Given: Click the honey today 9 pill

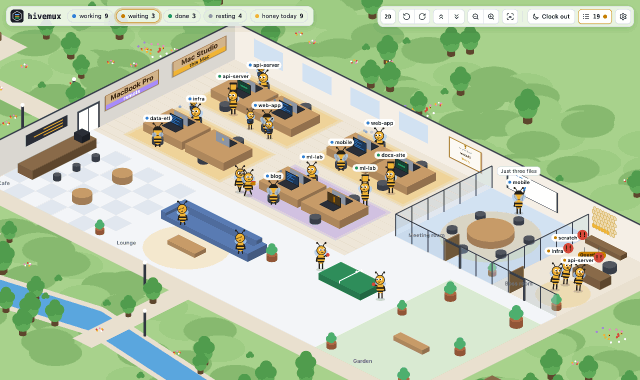Looking at the screenshot, I should (279, 16).
